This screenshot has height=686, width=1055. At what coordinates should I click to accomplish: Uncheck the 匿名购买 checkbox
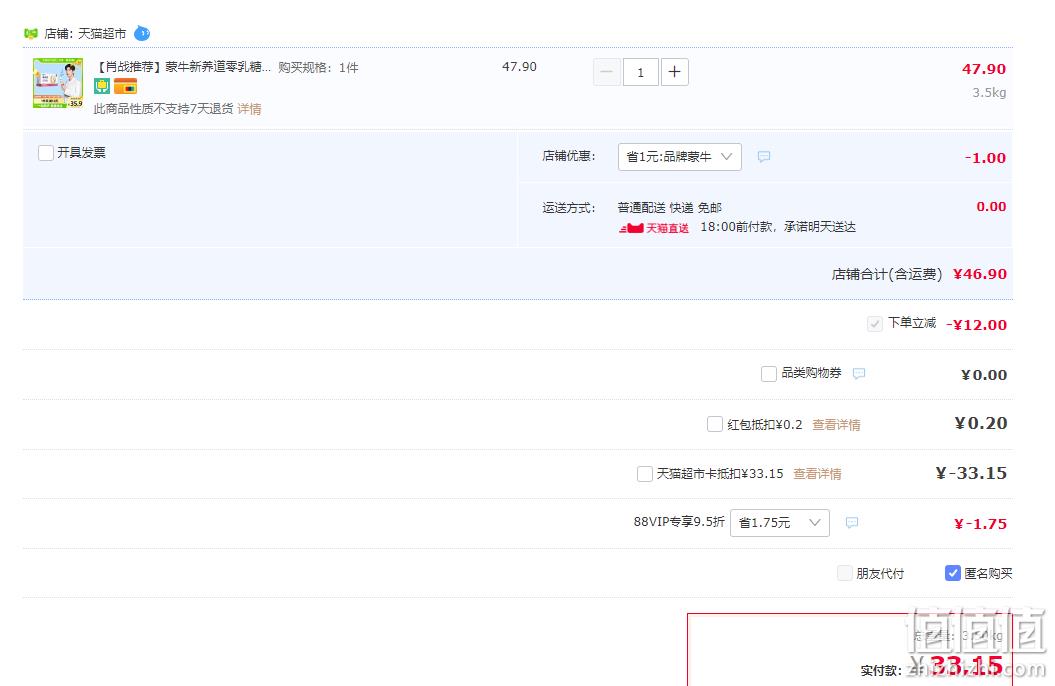[953, 573]
